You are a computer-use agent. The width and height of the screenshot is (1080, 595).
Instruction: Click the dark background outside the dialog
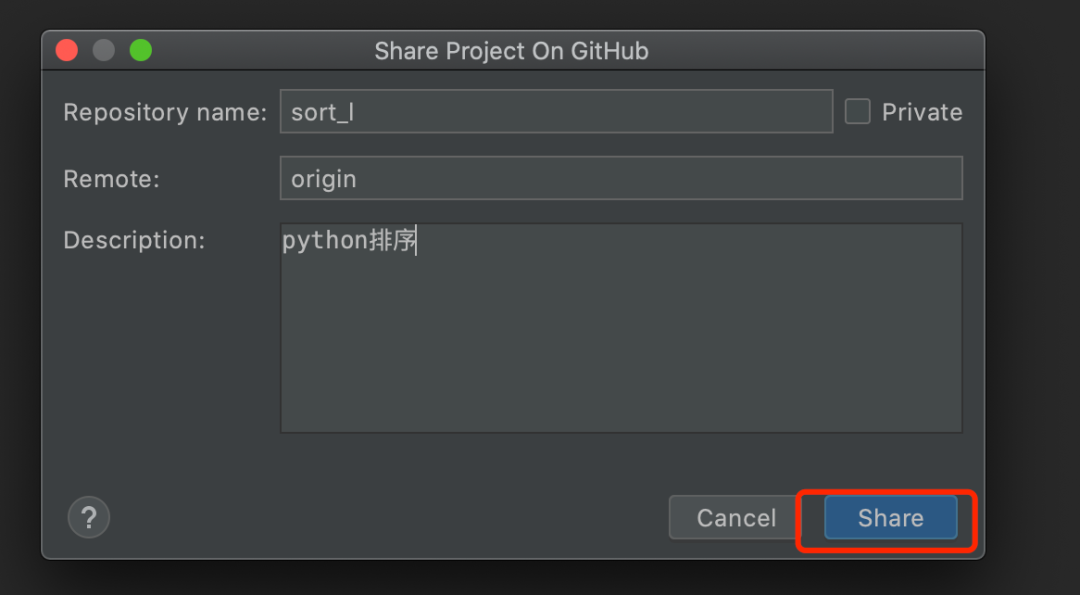point(1030,300)
